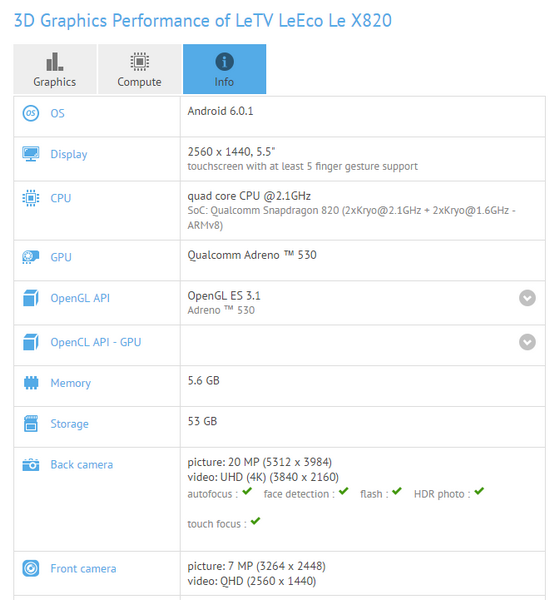Screen dimensions: 555x600
Task: Click the Memory chip icon
Action: click(x=31, y=383)
